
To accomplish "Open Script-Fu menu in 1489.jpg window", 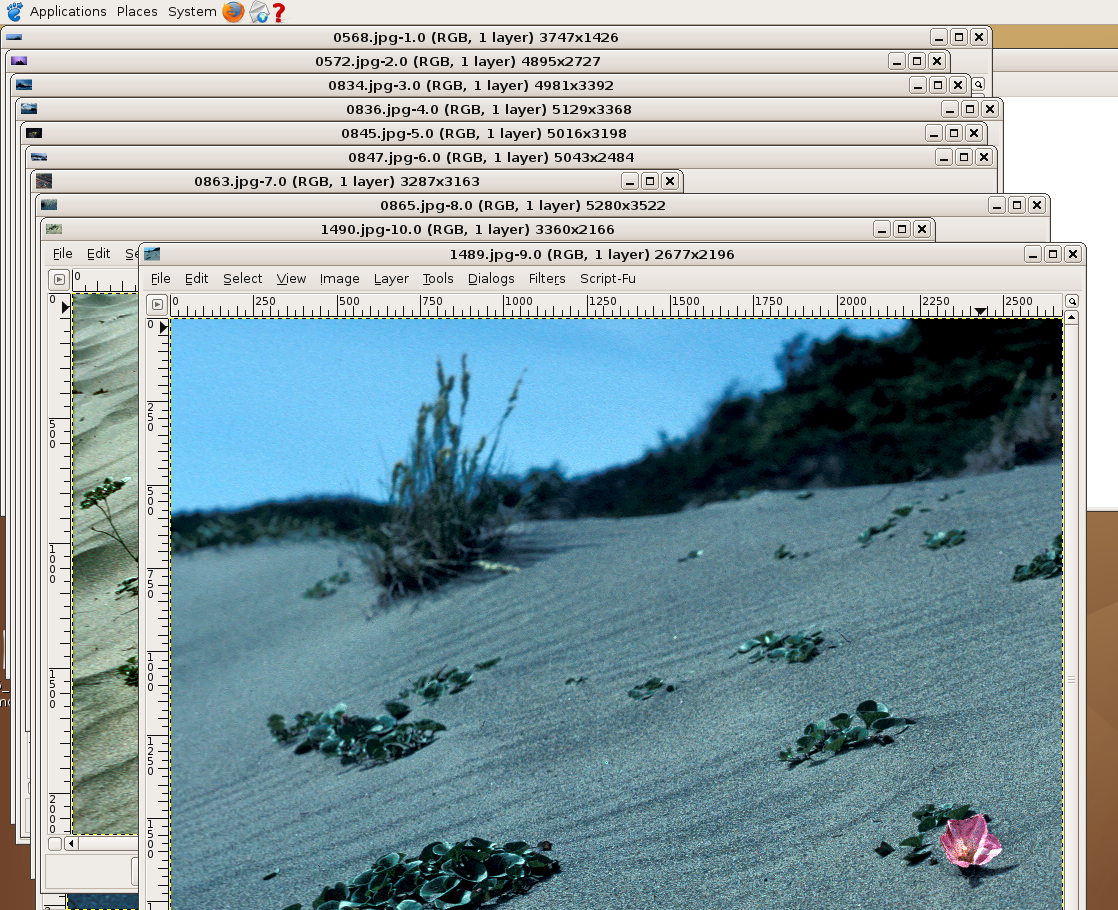I will tap(607, 279).
